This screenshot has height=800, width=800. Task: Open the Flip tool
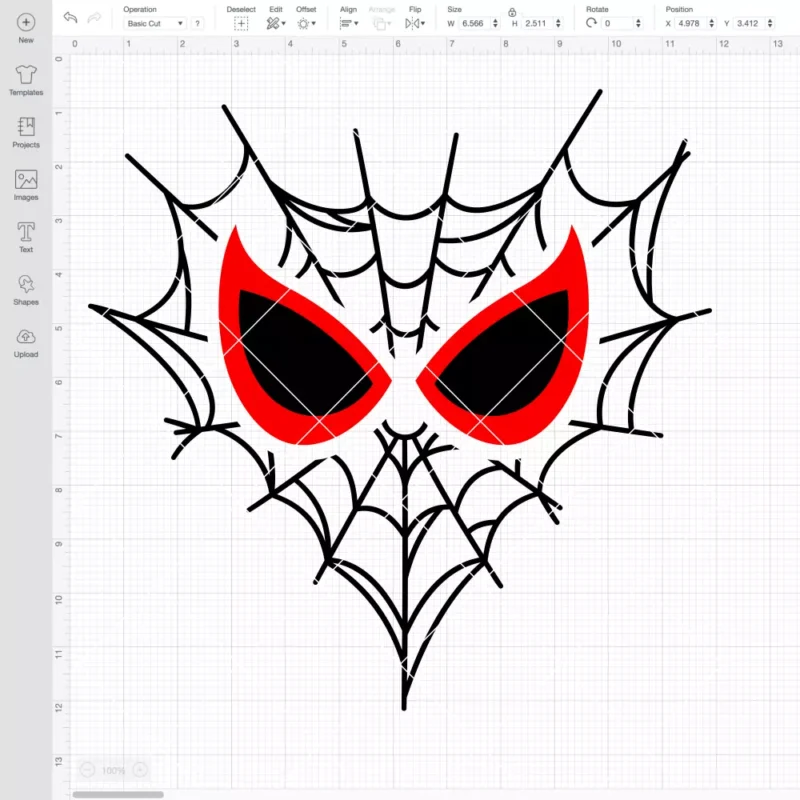click(412, 23)
